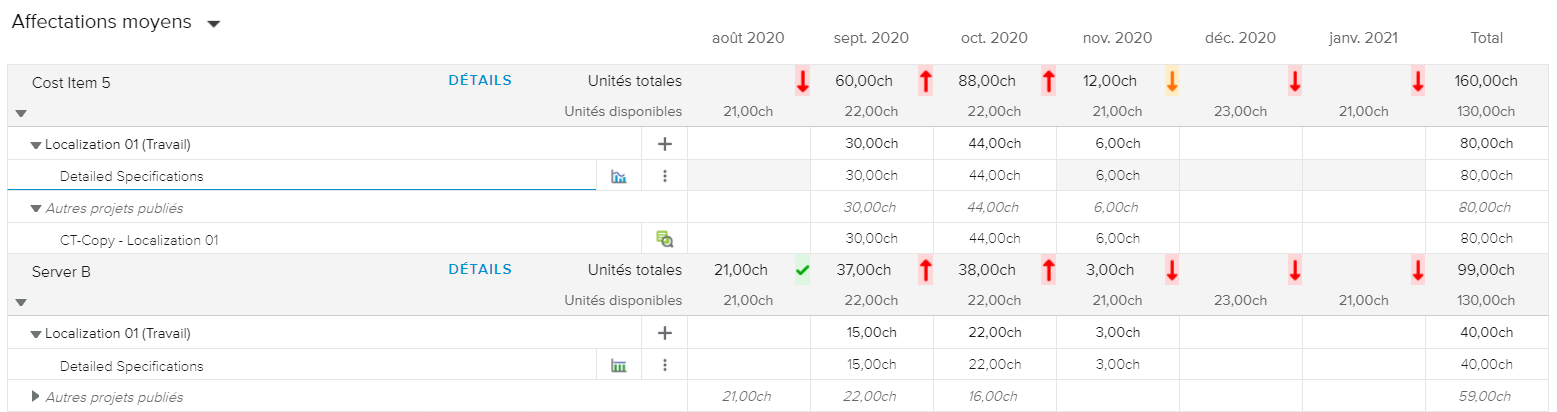
Task: Click red up arrow beside Server B 37,00ch
Action: coord(925,270)
